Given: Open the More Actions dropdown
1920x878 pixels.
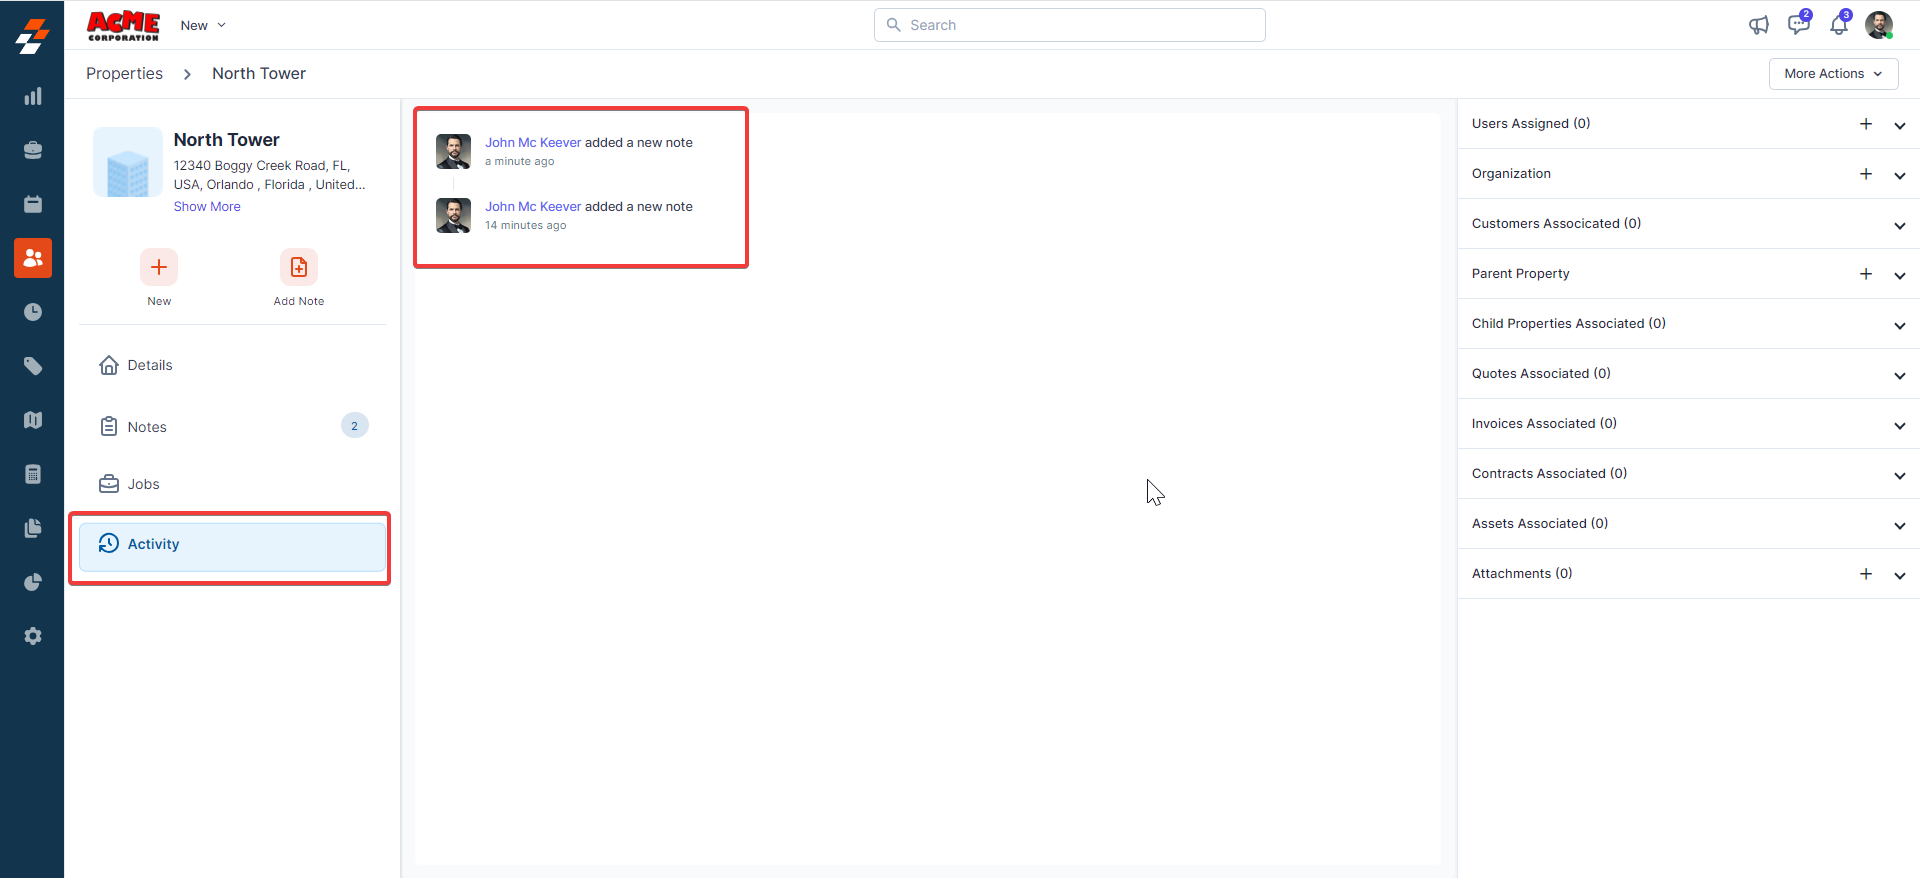Looking at the screenshot, I should click(1833, 74).
